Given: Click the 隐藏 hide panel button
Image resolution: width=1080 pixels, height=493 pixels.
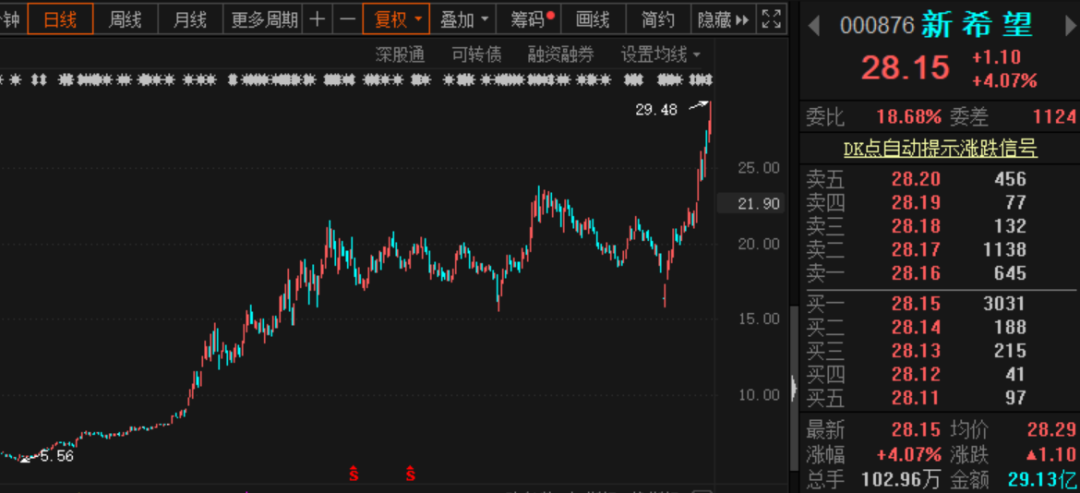Looking at the screenshot, I should pos(719,19).
